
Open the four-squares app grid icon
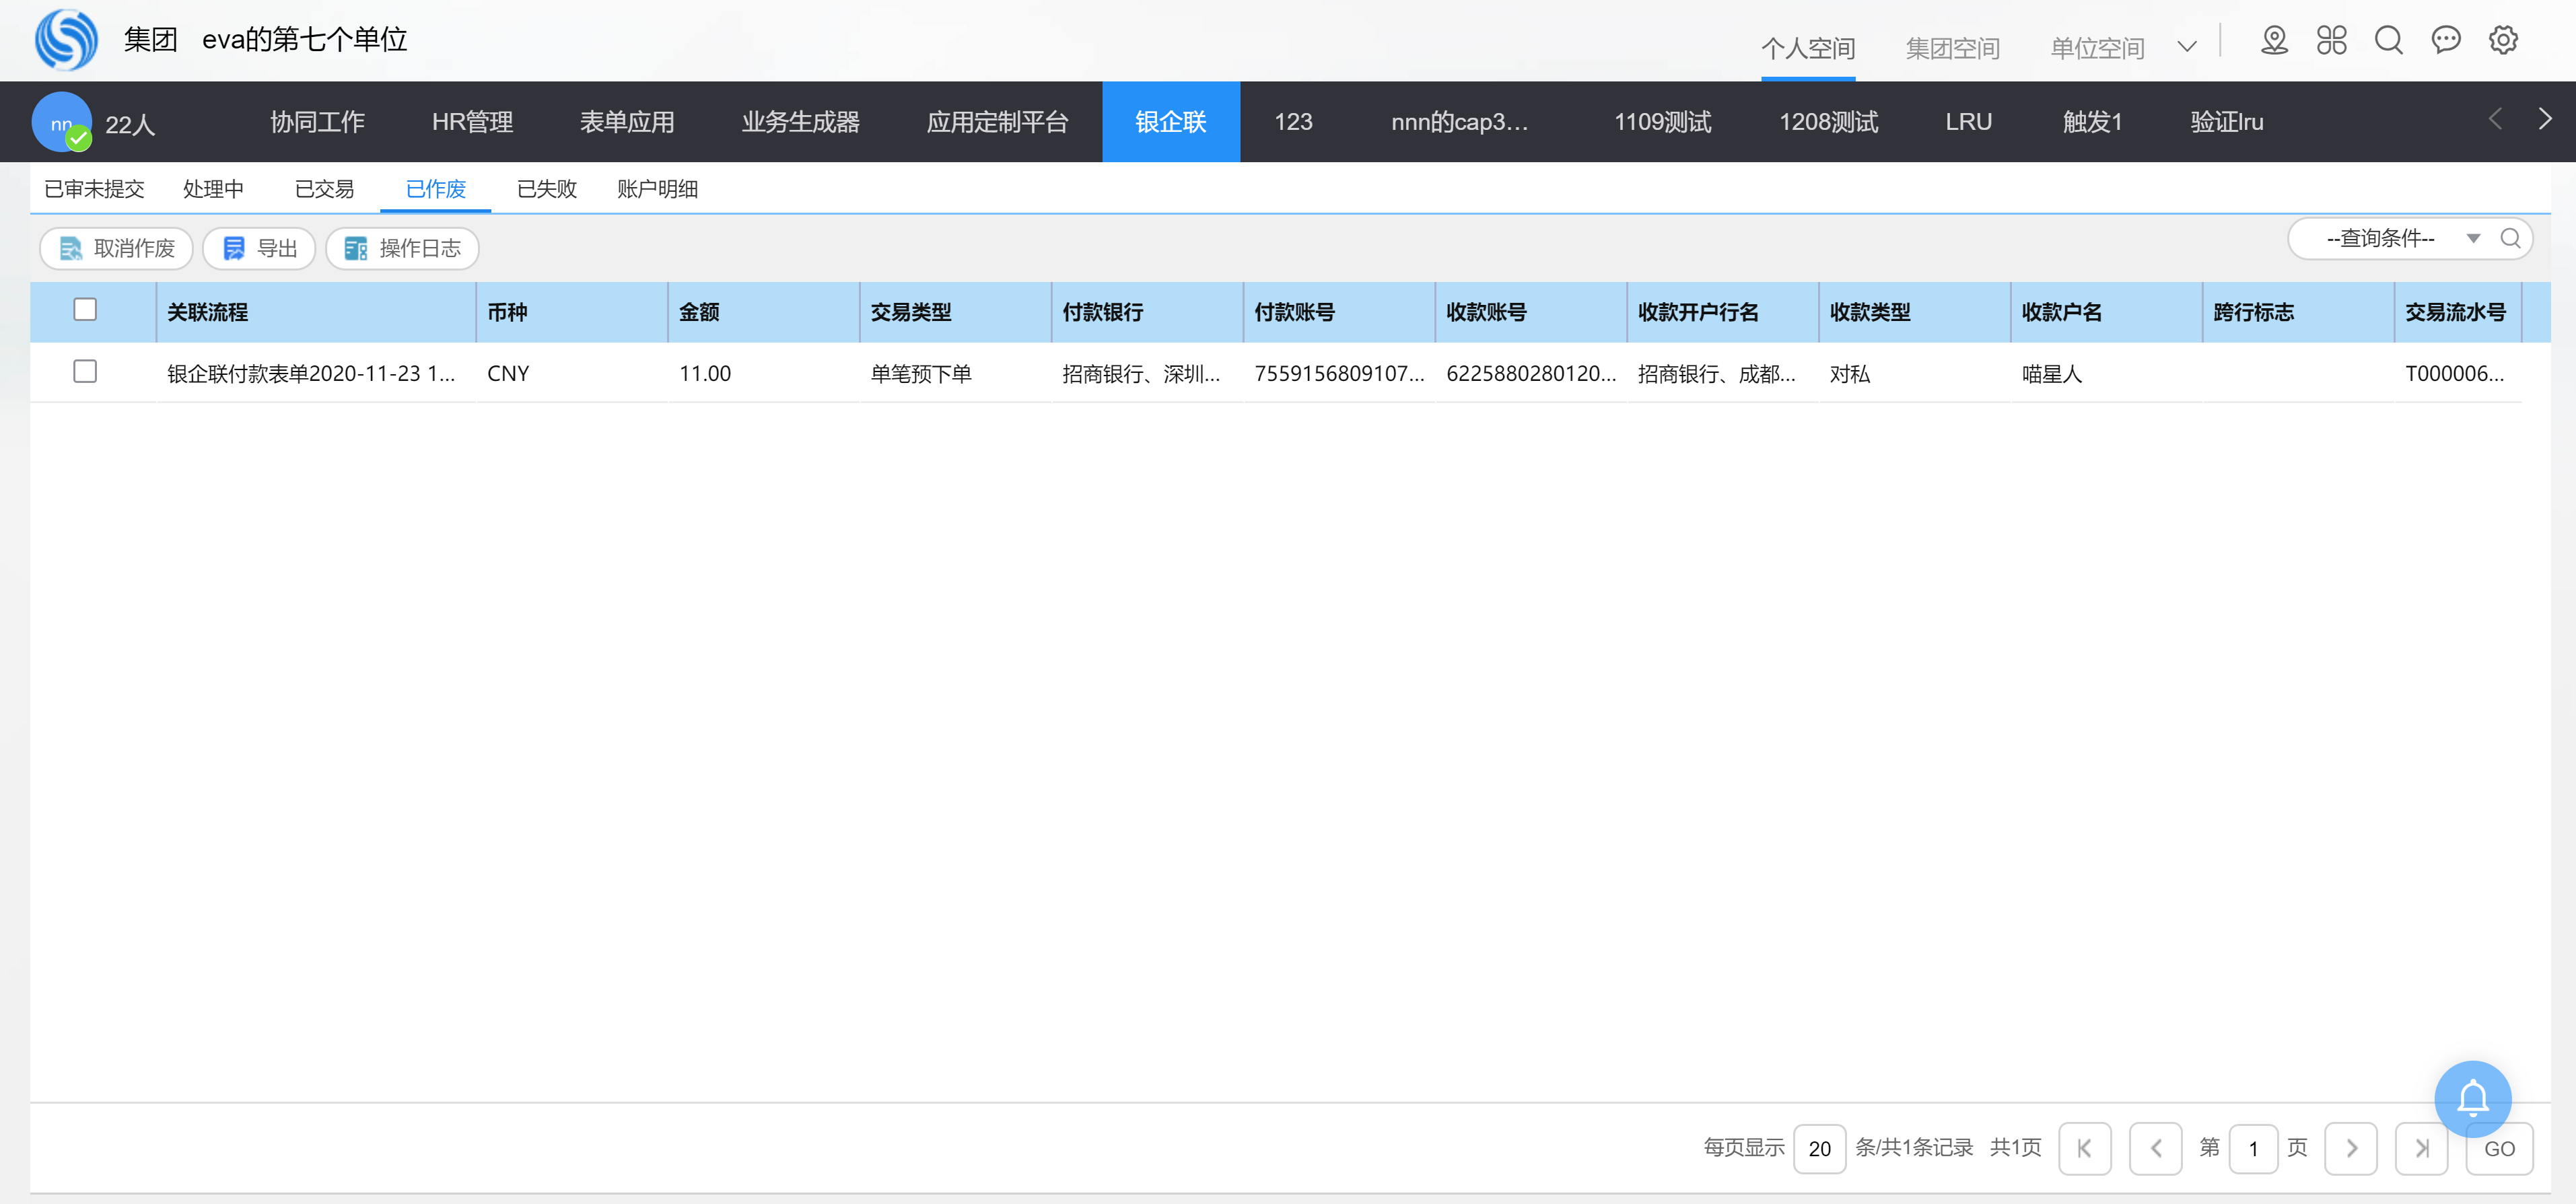[x=2331, y=41]
